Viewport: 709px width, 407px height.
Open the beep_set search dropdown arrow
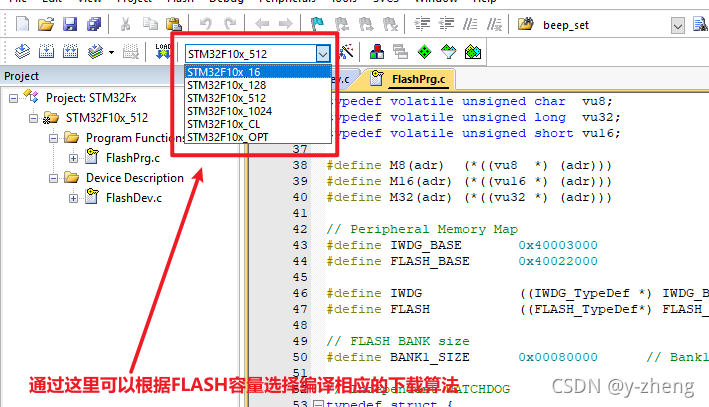pyautogui.click(x=677, y=25)
